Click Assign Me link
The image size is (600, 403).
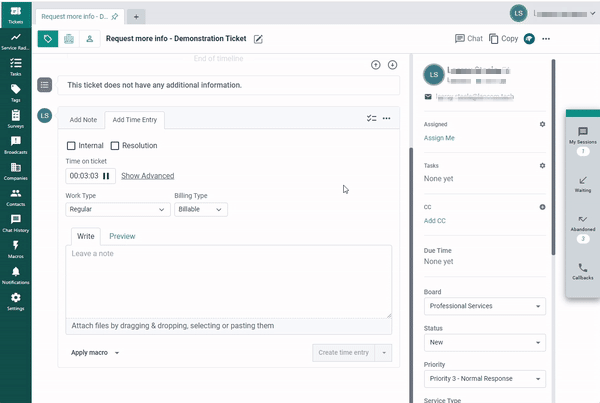click(439, 138)
